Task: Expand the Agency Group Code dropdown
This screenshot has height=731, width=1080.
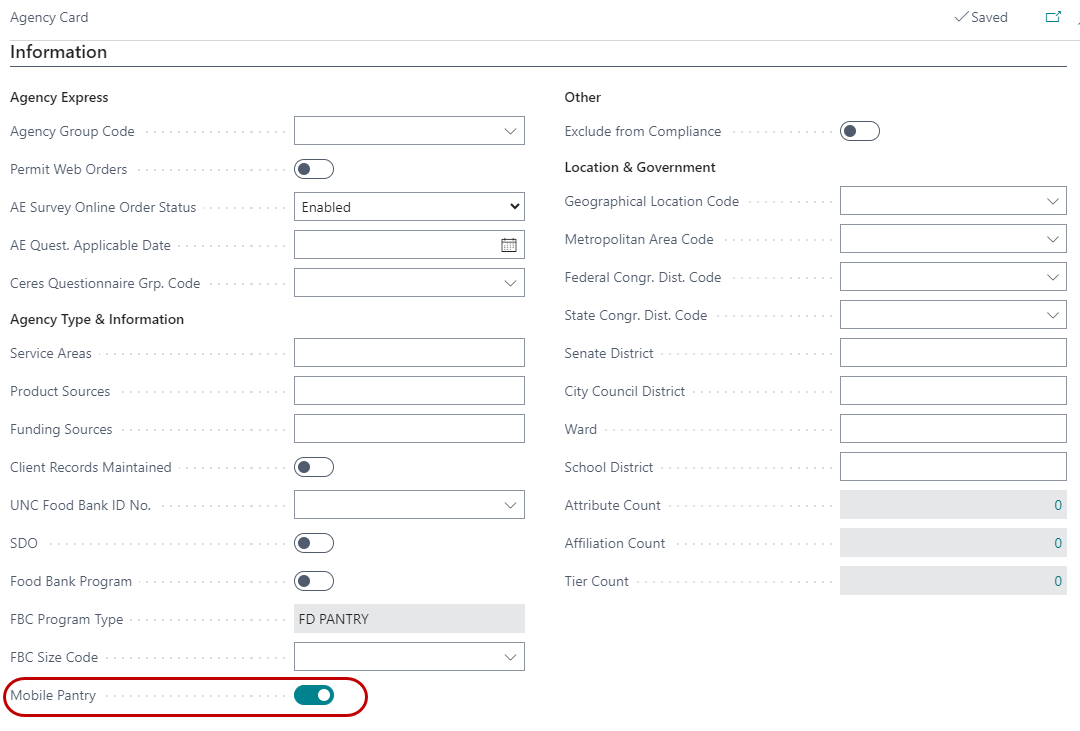Action: pyautogui.click(x=511, y=131)
